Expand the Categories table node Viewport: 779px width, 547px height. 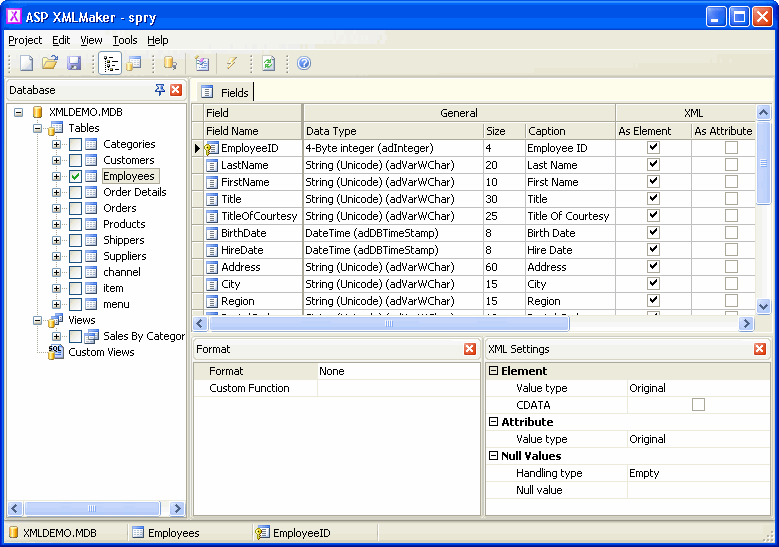57,144
